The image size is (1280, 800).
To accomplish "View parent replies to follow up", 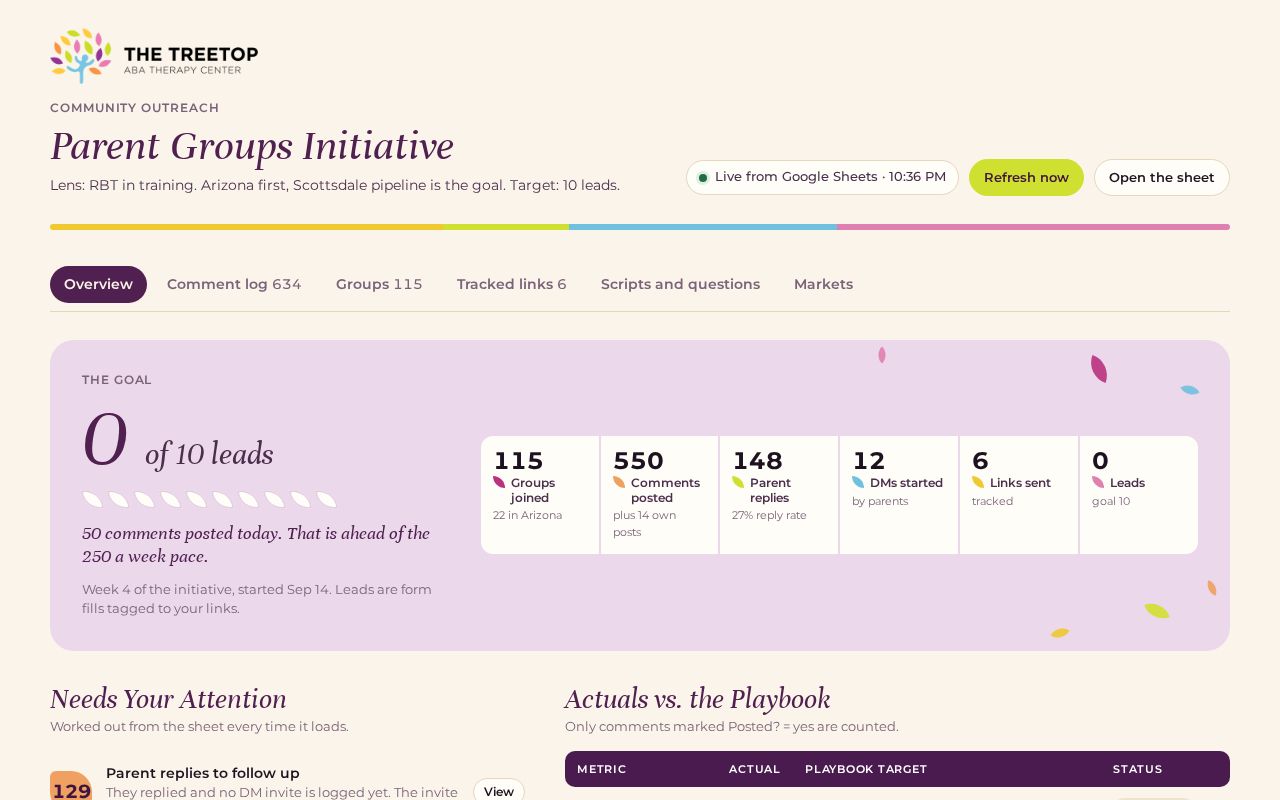I will coord(498,790).
